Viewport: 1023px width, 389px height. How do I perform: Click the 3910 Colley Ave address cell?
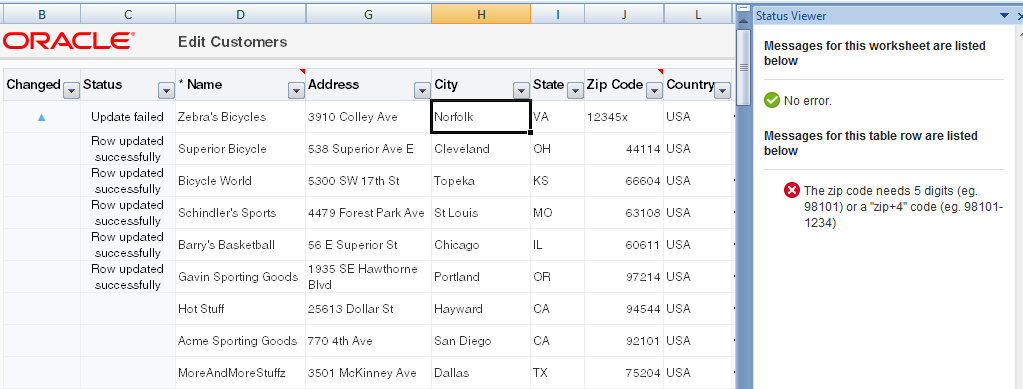click(368, 117)
